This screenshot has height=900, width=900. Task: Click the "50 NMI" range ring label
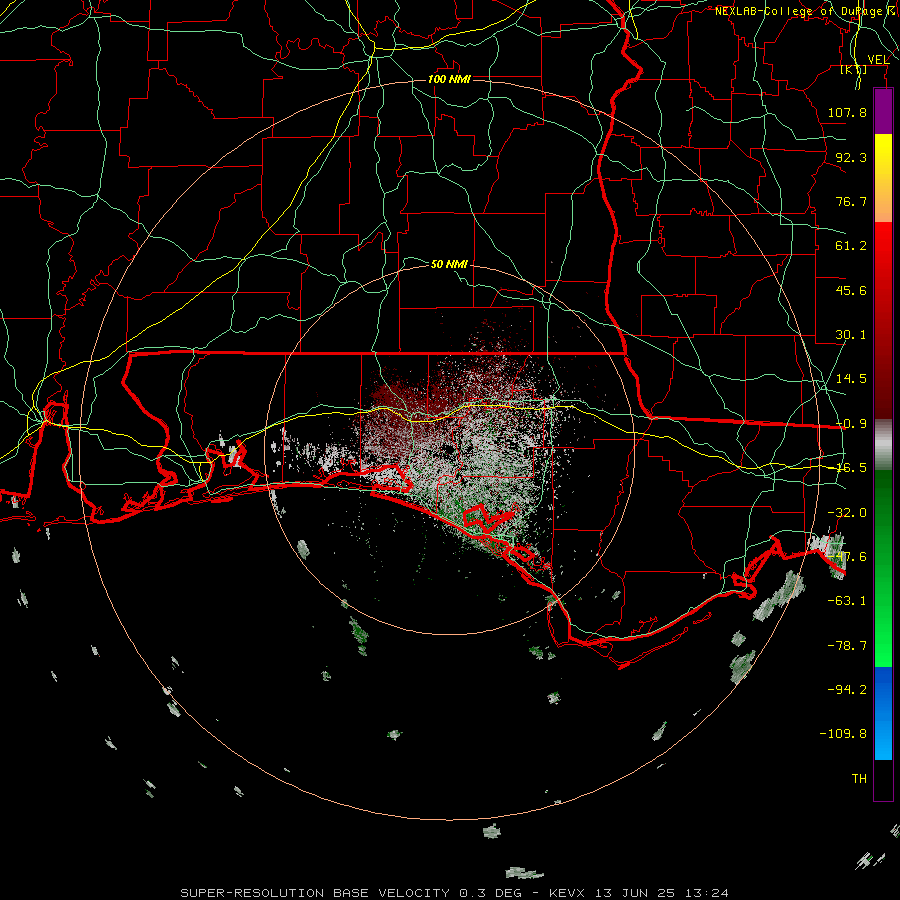tap(449, 264)
